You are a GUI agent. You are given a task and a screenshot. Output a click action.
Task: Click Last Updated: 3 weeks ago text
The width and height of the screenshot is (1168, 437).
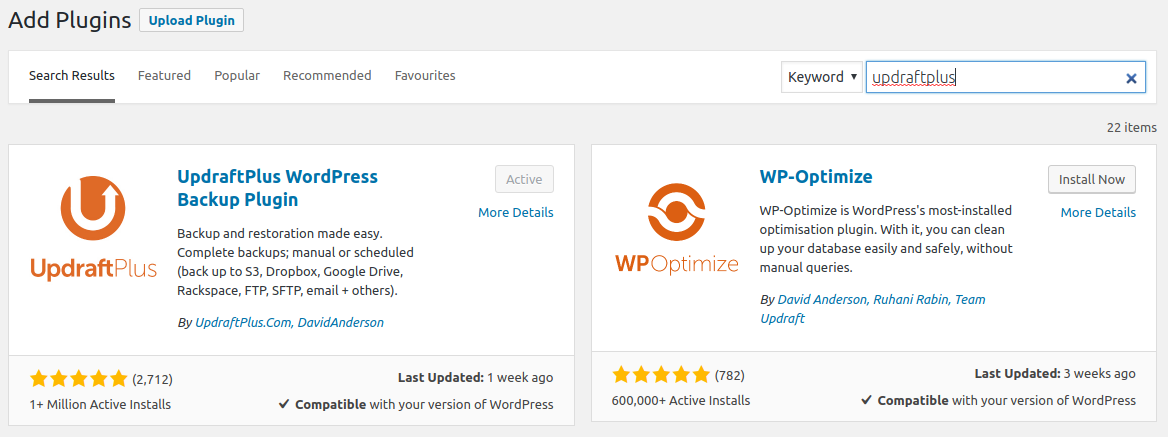pos(1055,373)
